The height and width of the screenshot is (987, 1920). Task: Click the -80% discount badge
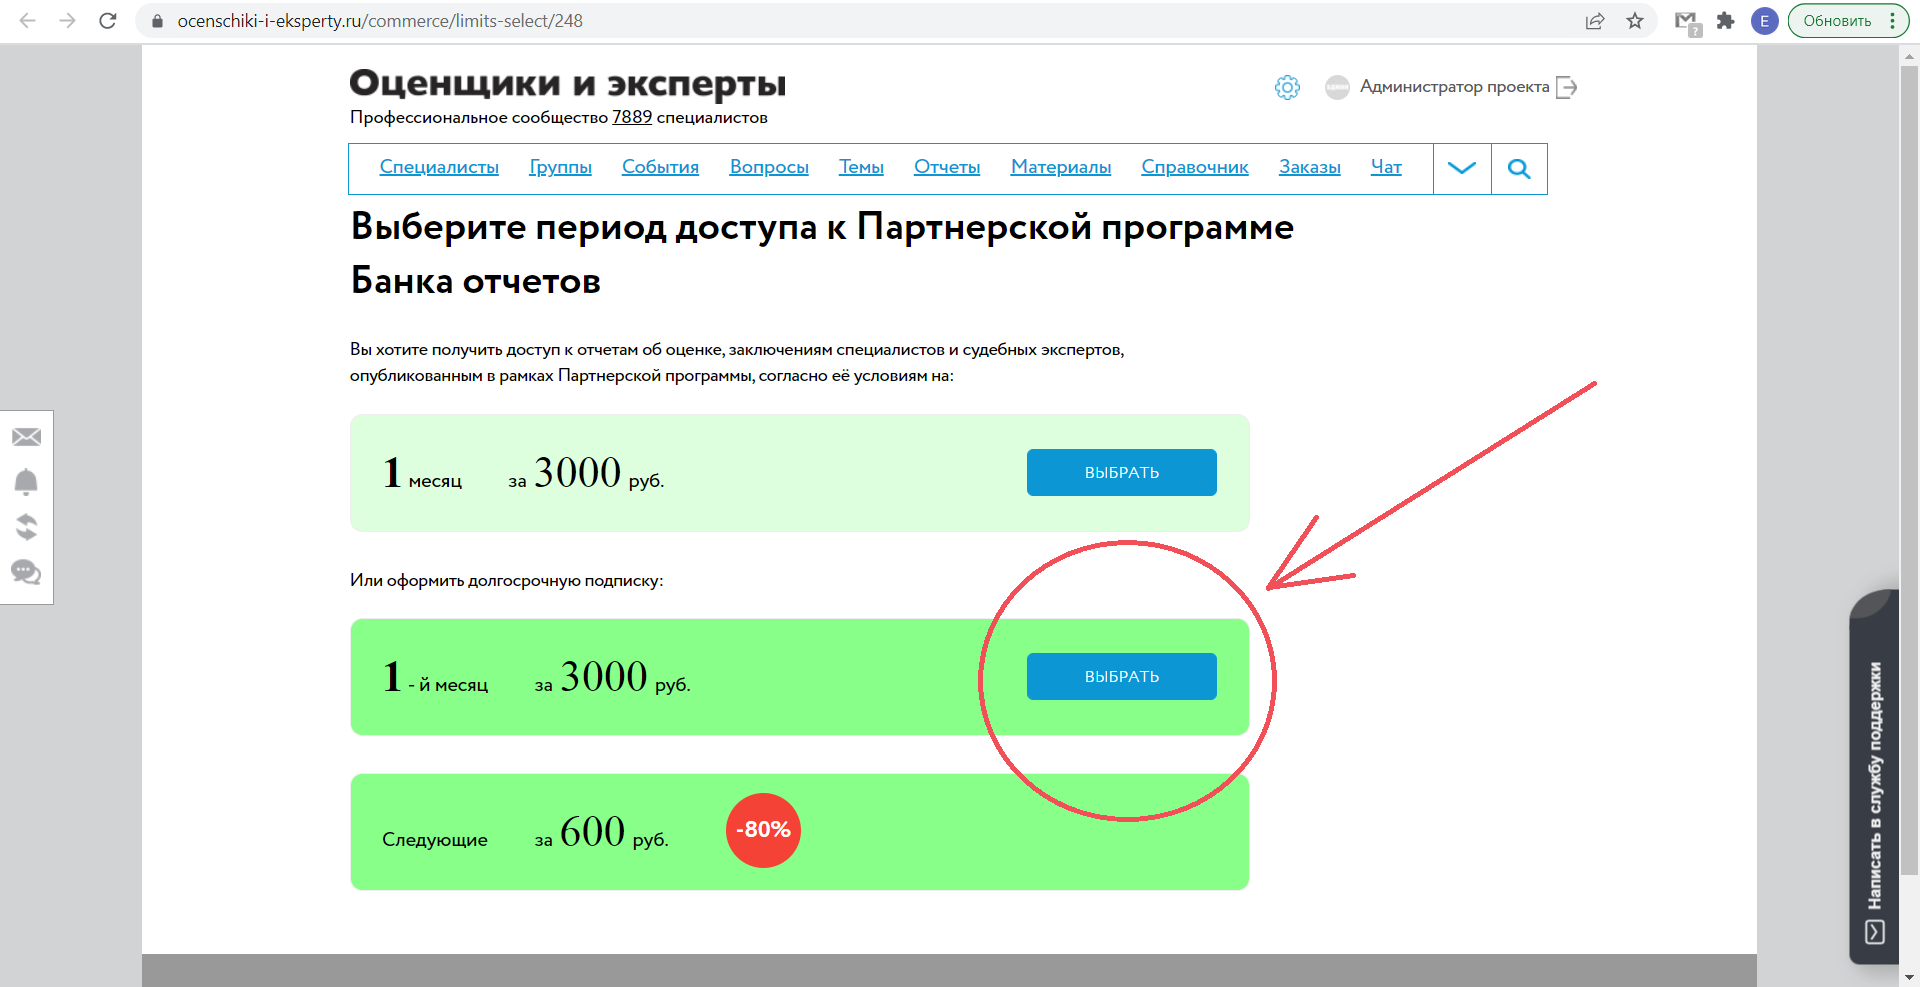coord(763,830)
